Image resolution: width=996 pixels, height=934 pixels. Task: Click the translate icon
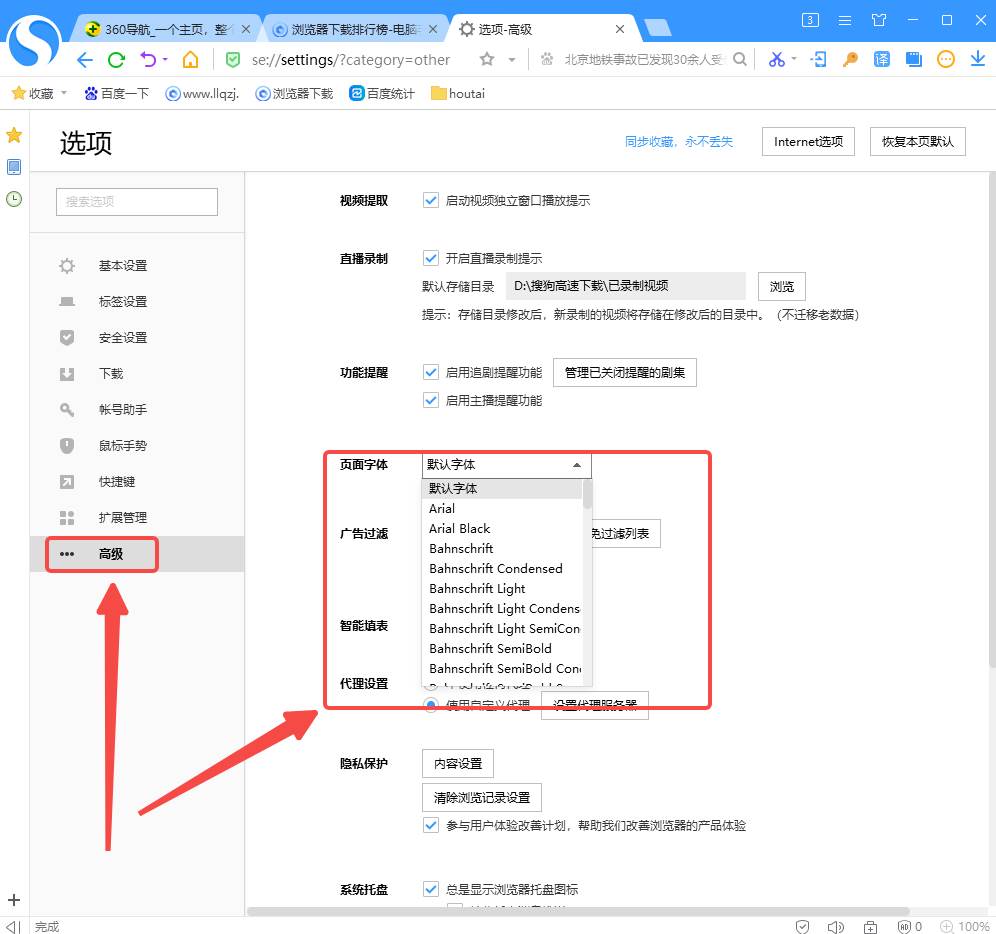[882, 60]
